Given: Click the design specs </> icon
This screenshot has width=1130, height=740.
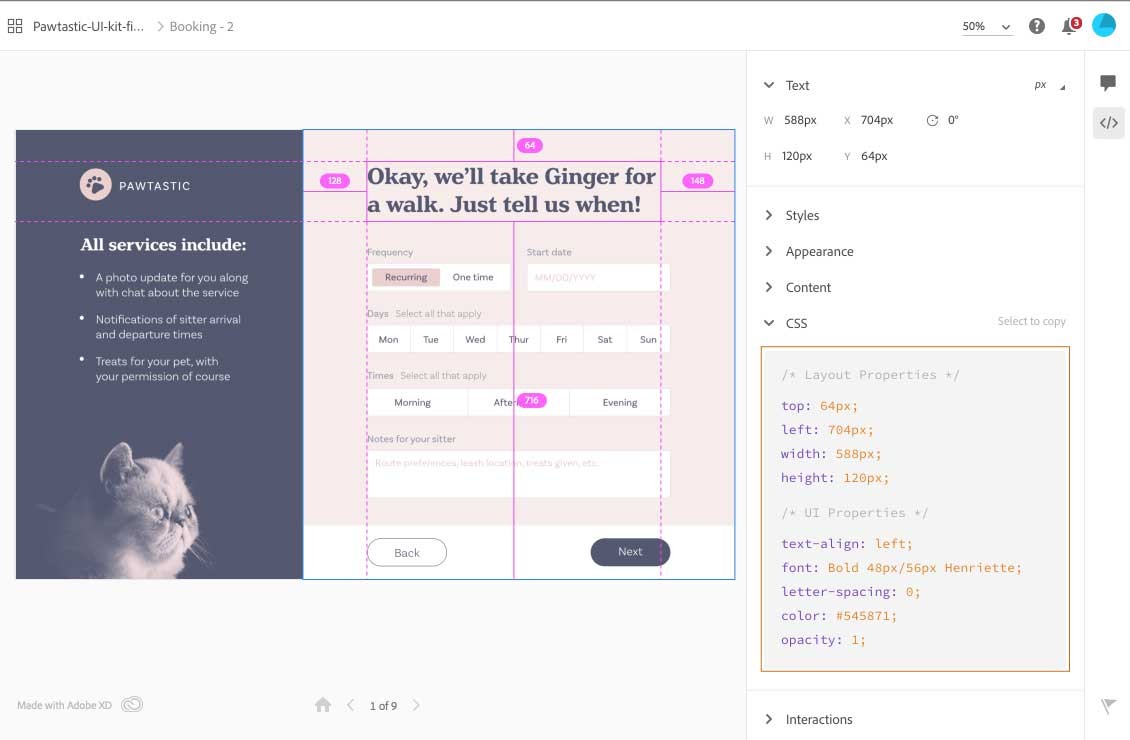Looking at the screenshot, I should tap(1108, 122).
